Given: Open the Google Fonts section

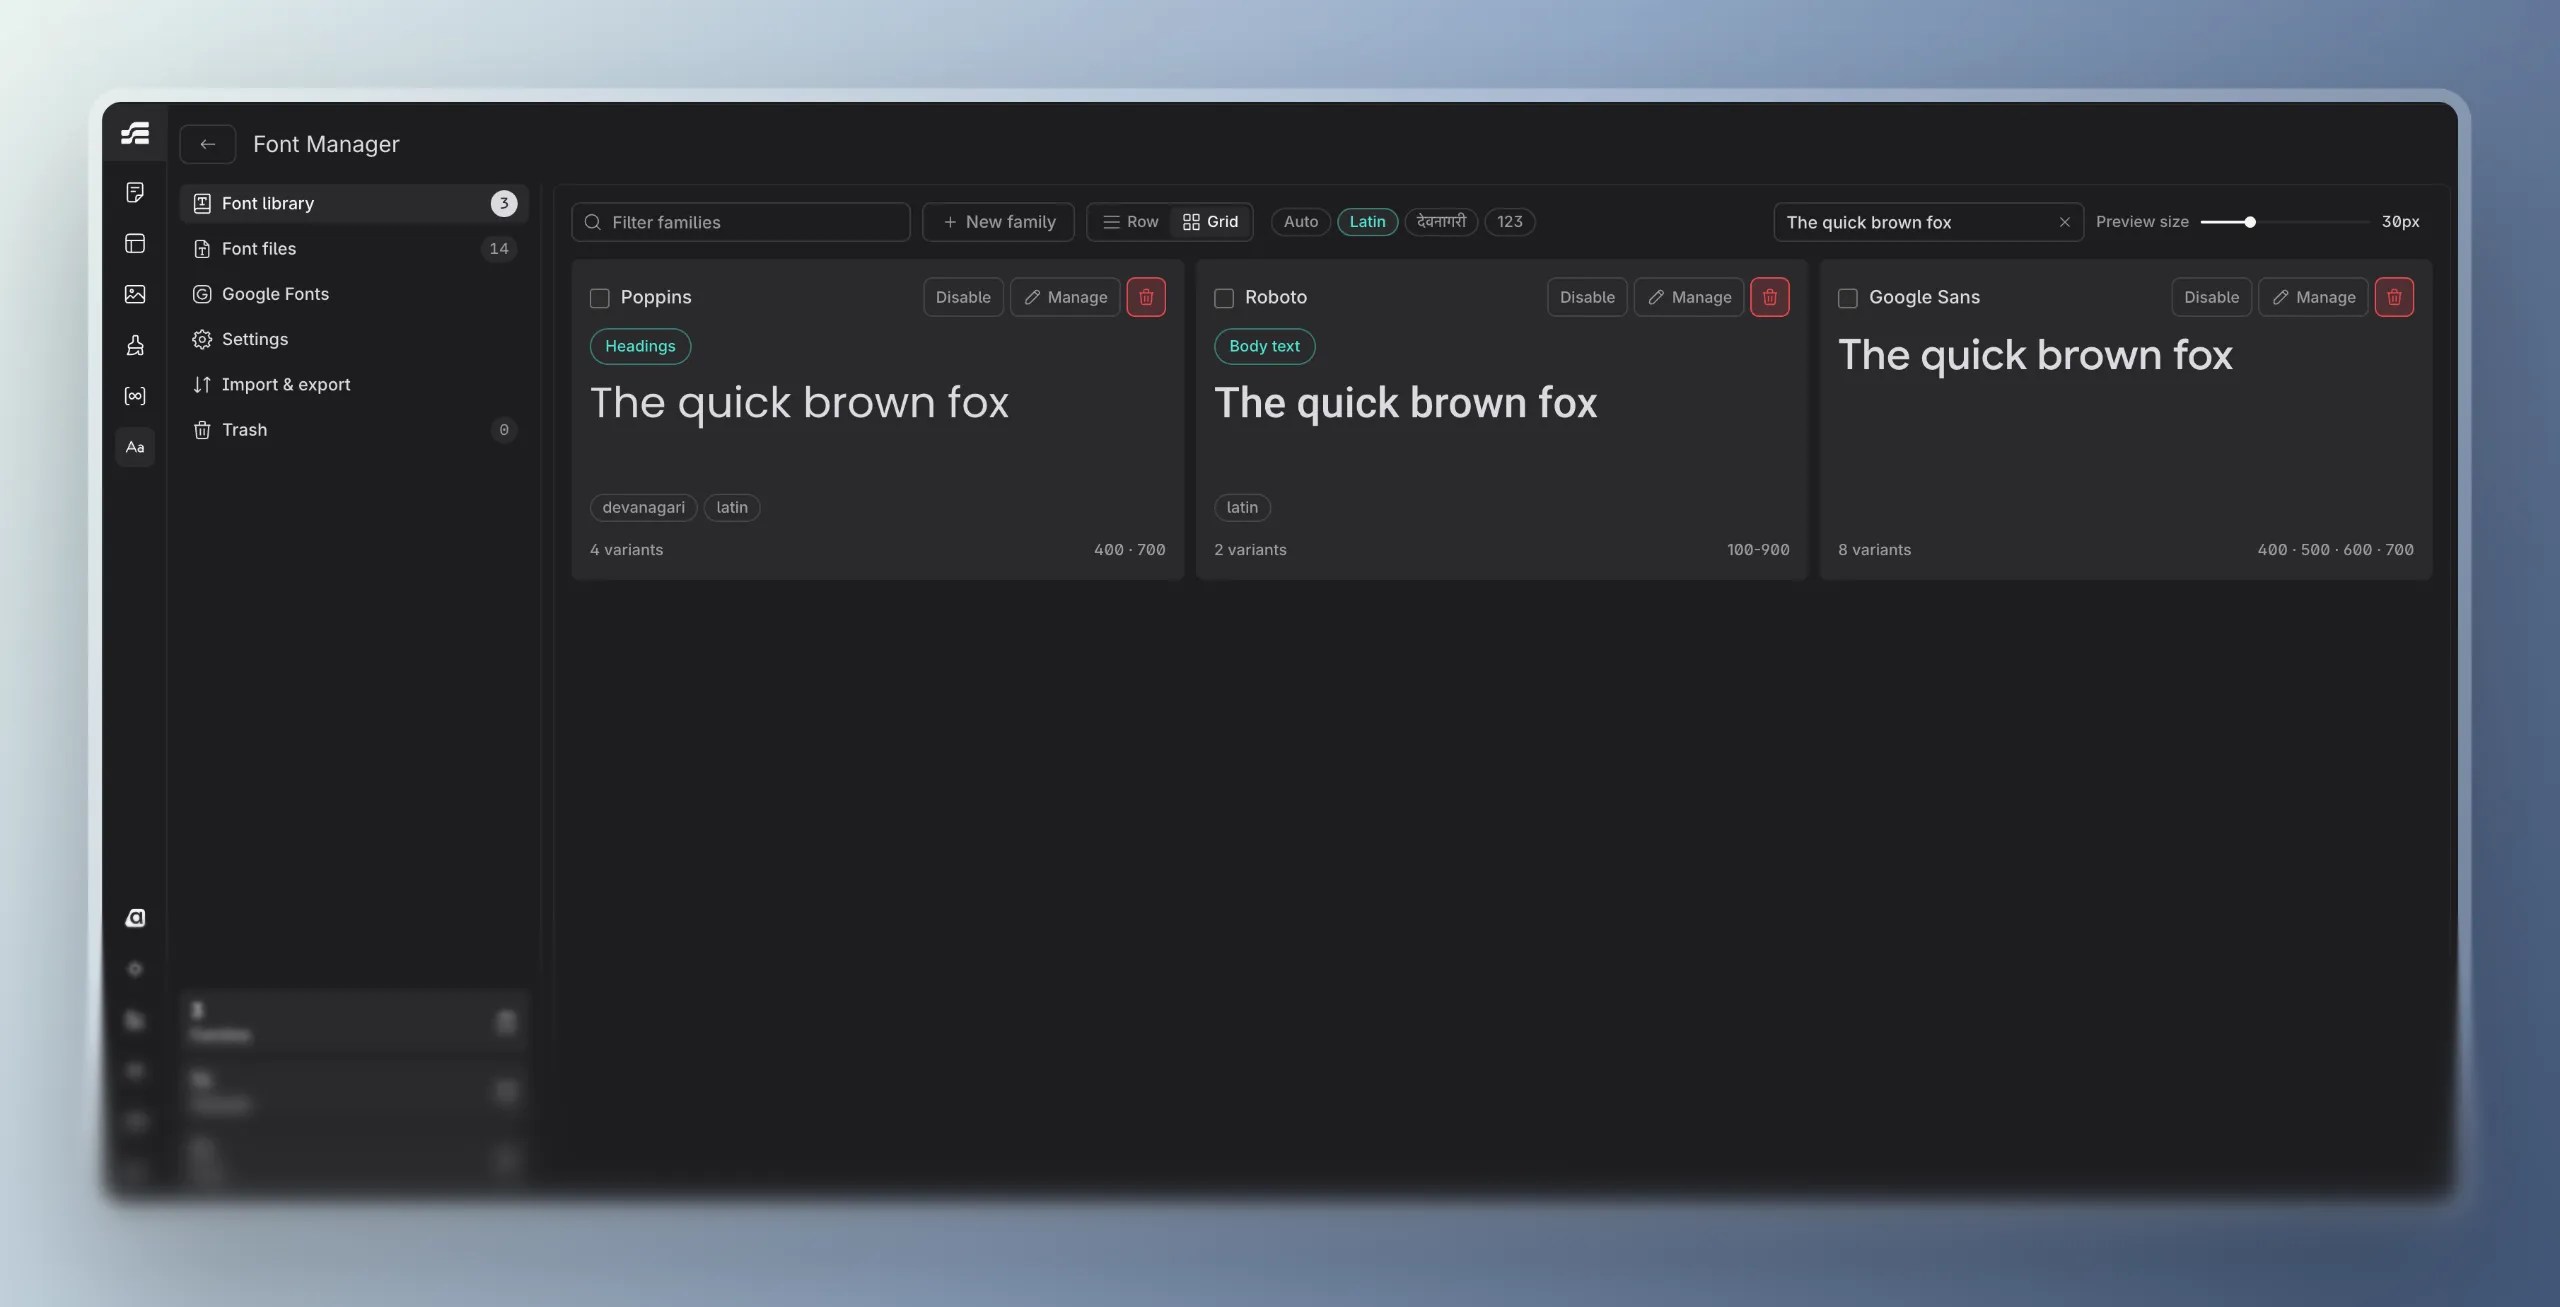Looking at the screenshot, I should point(354,294).
